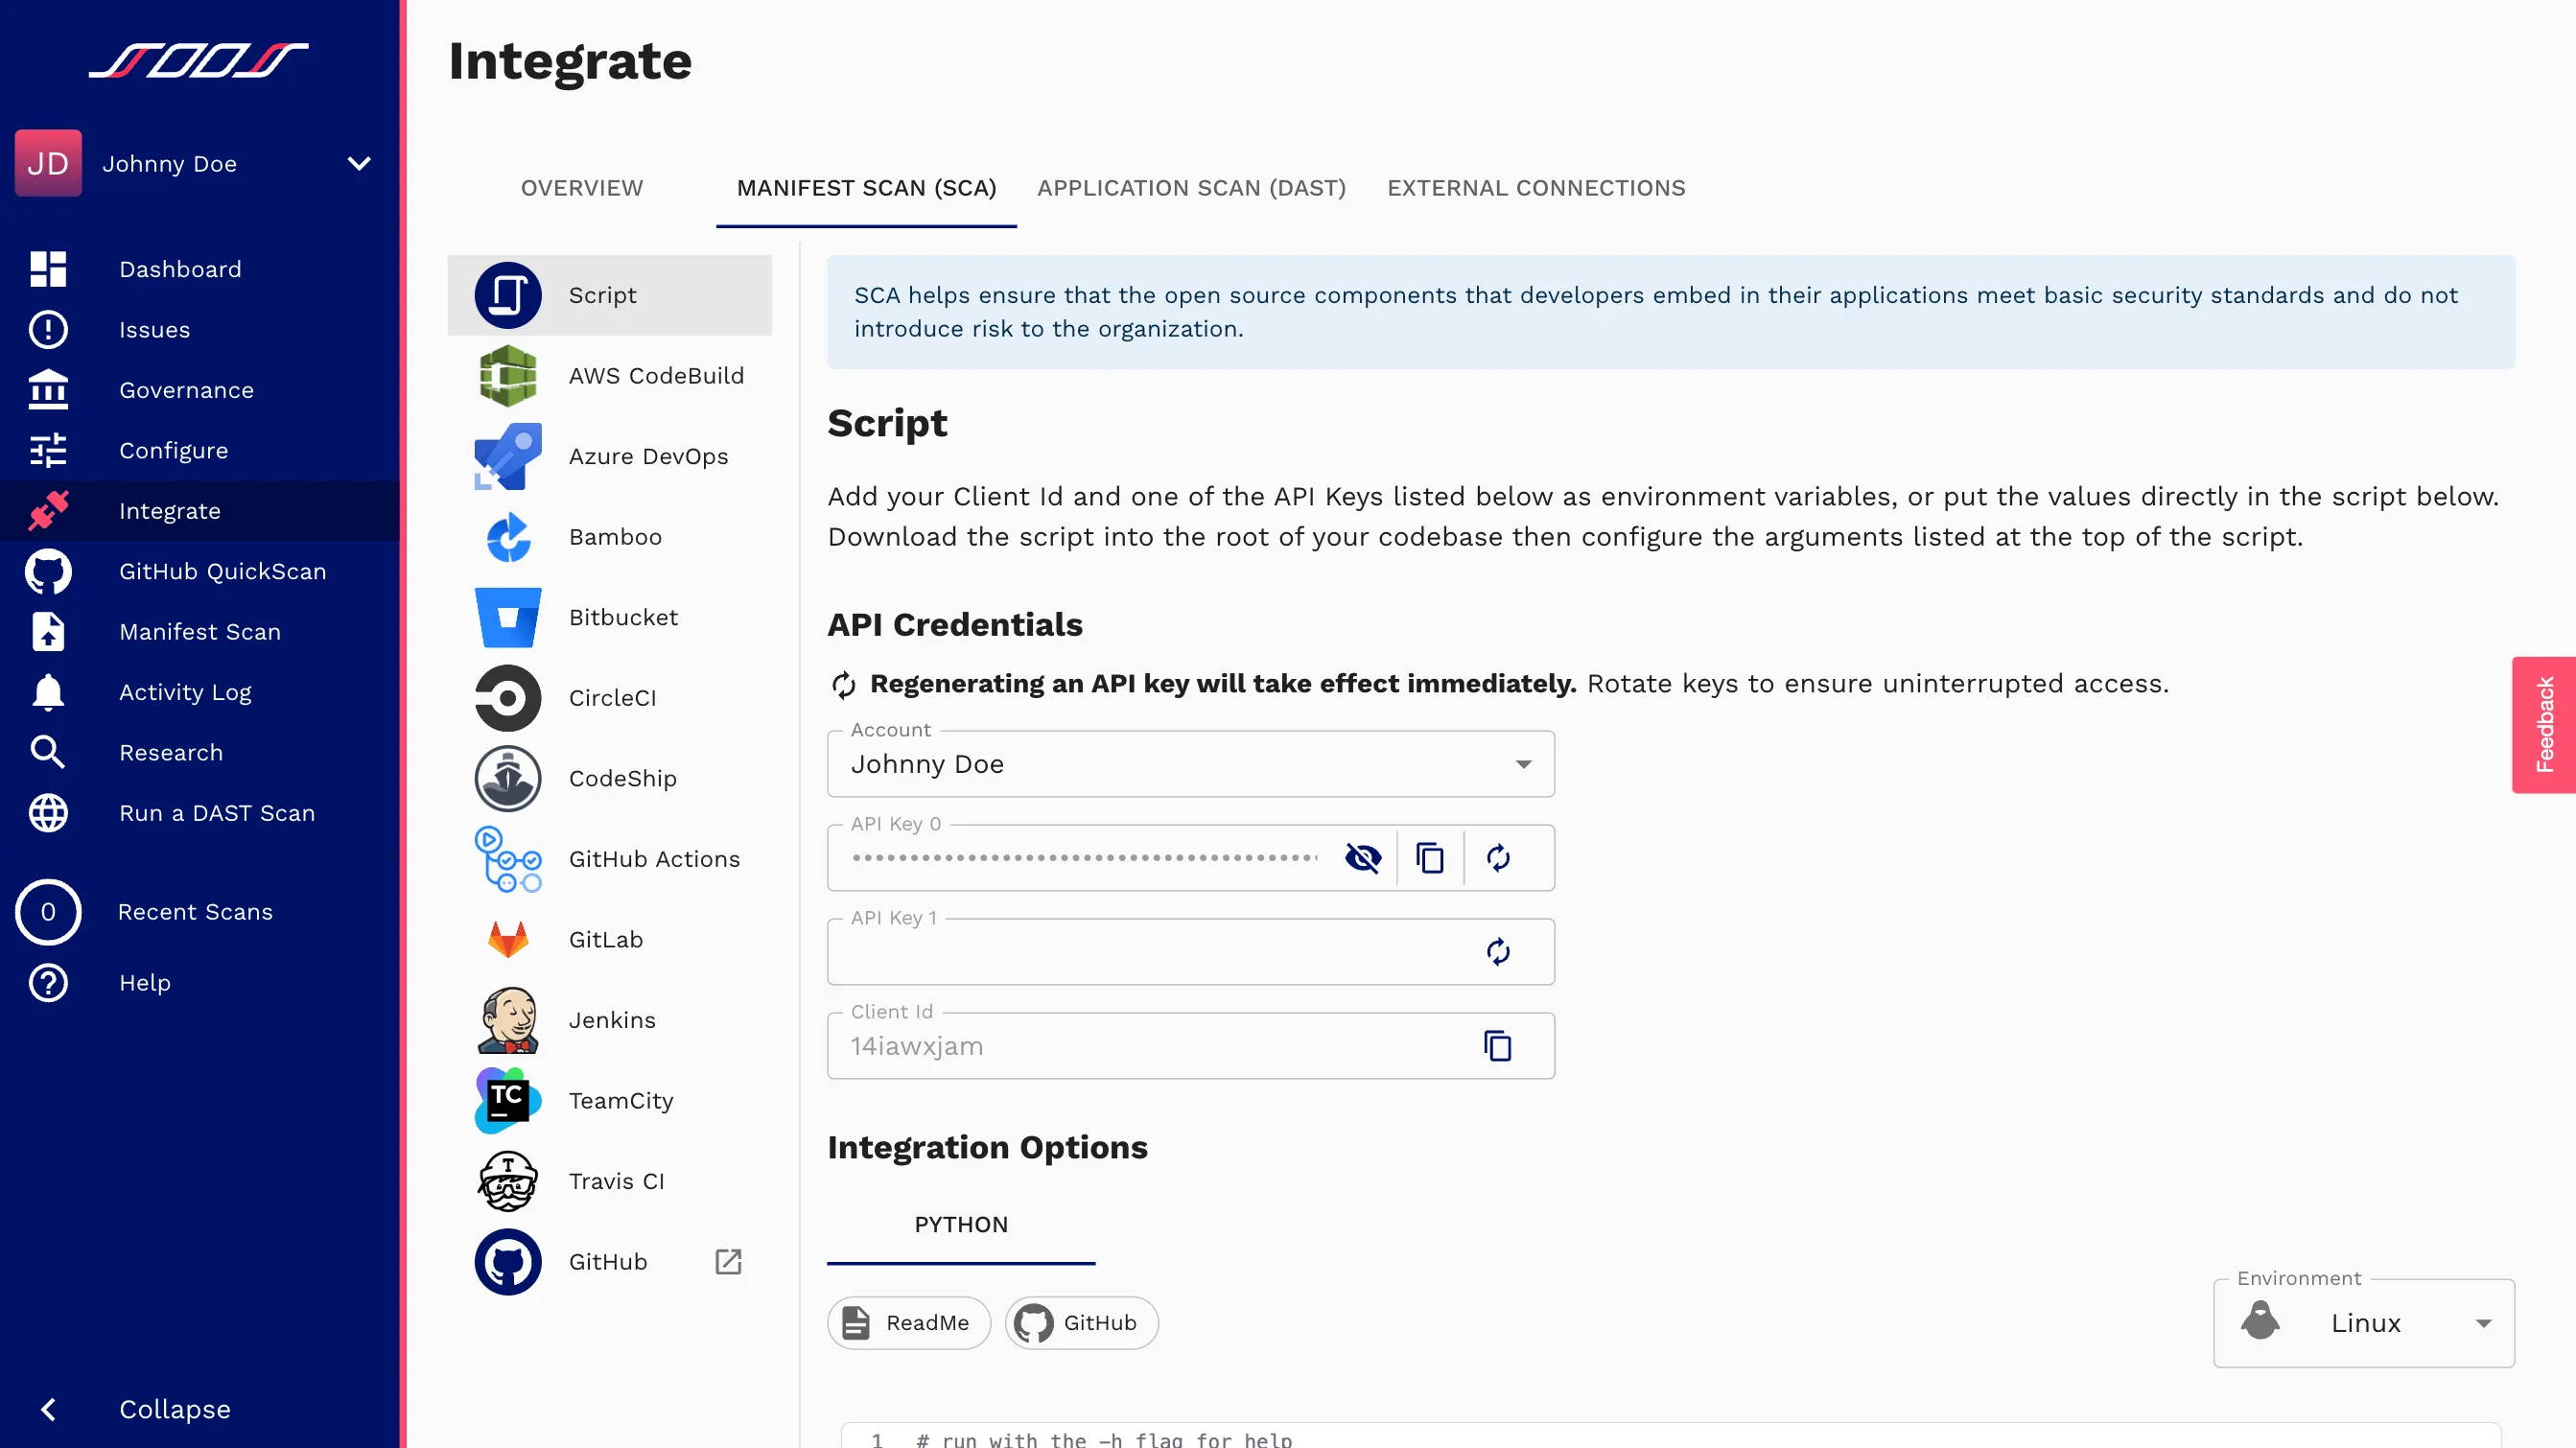Click the ReadMe button
Viewport: 2576px width, 1448px height.
[908, 1323]
